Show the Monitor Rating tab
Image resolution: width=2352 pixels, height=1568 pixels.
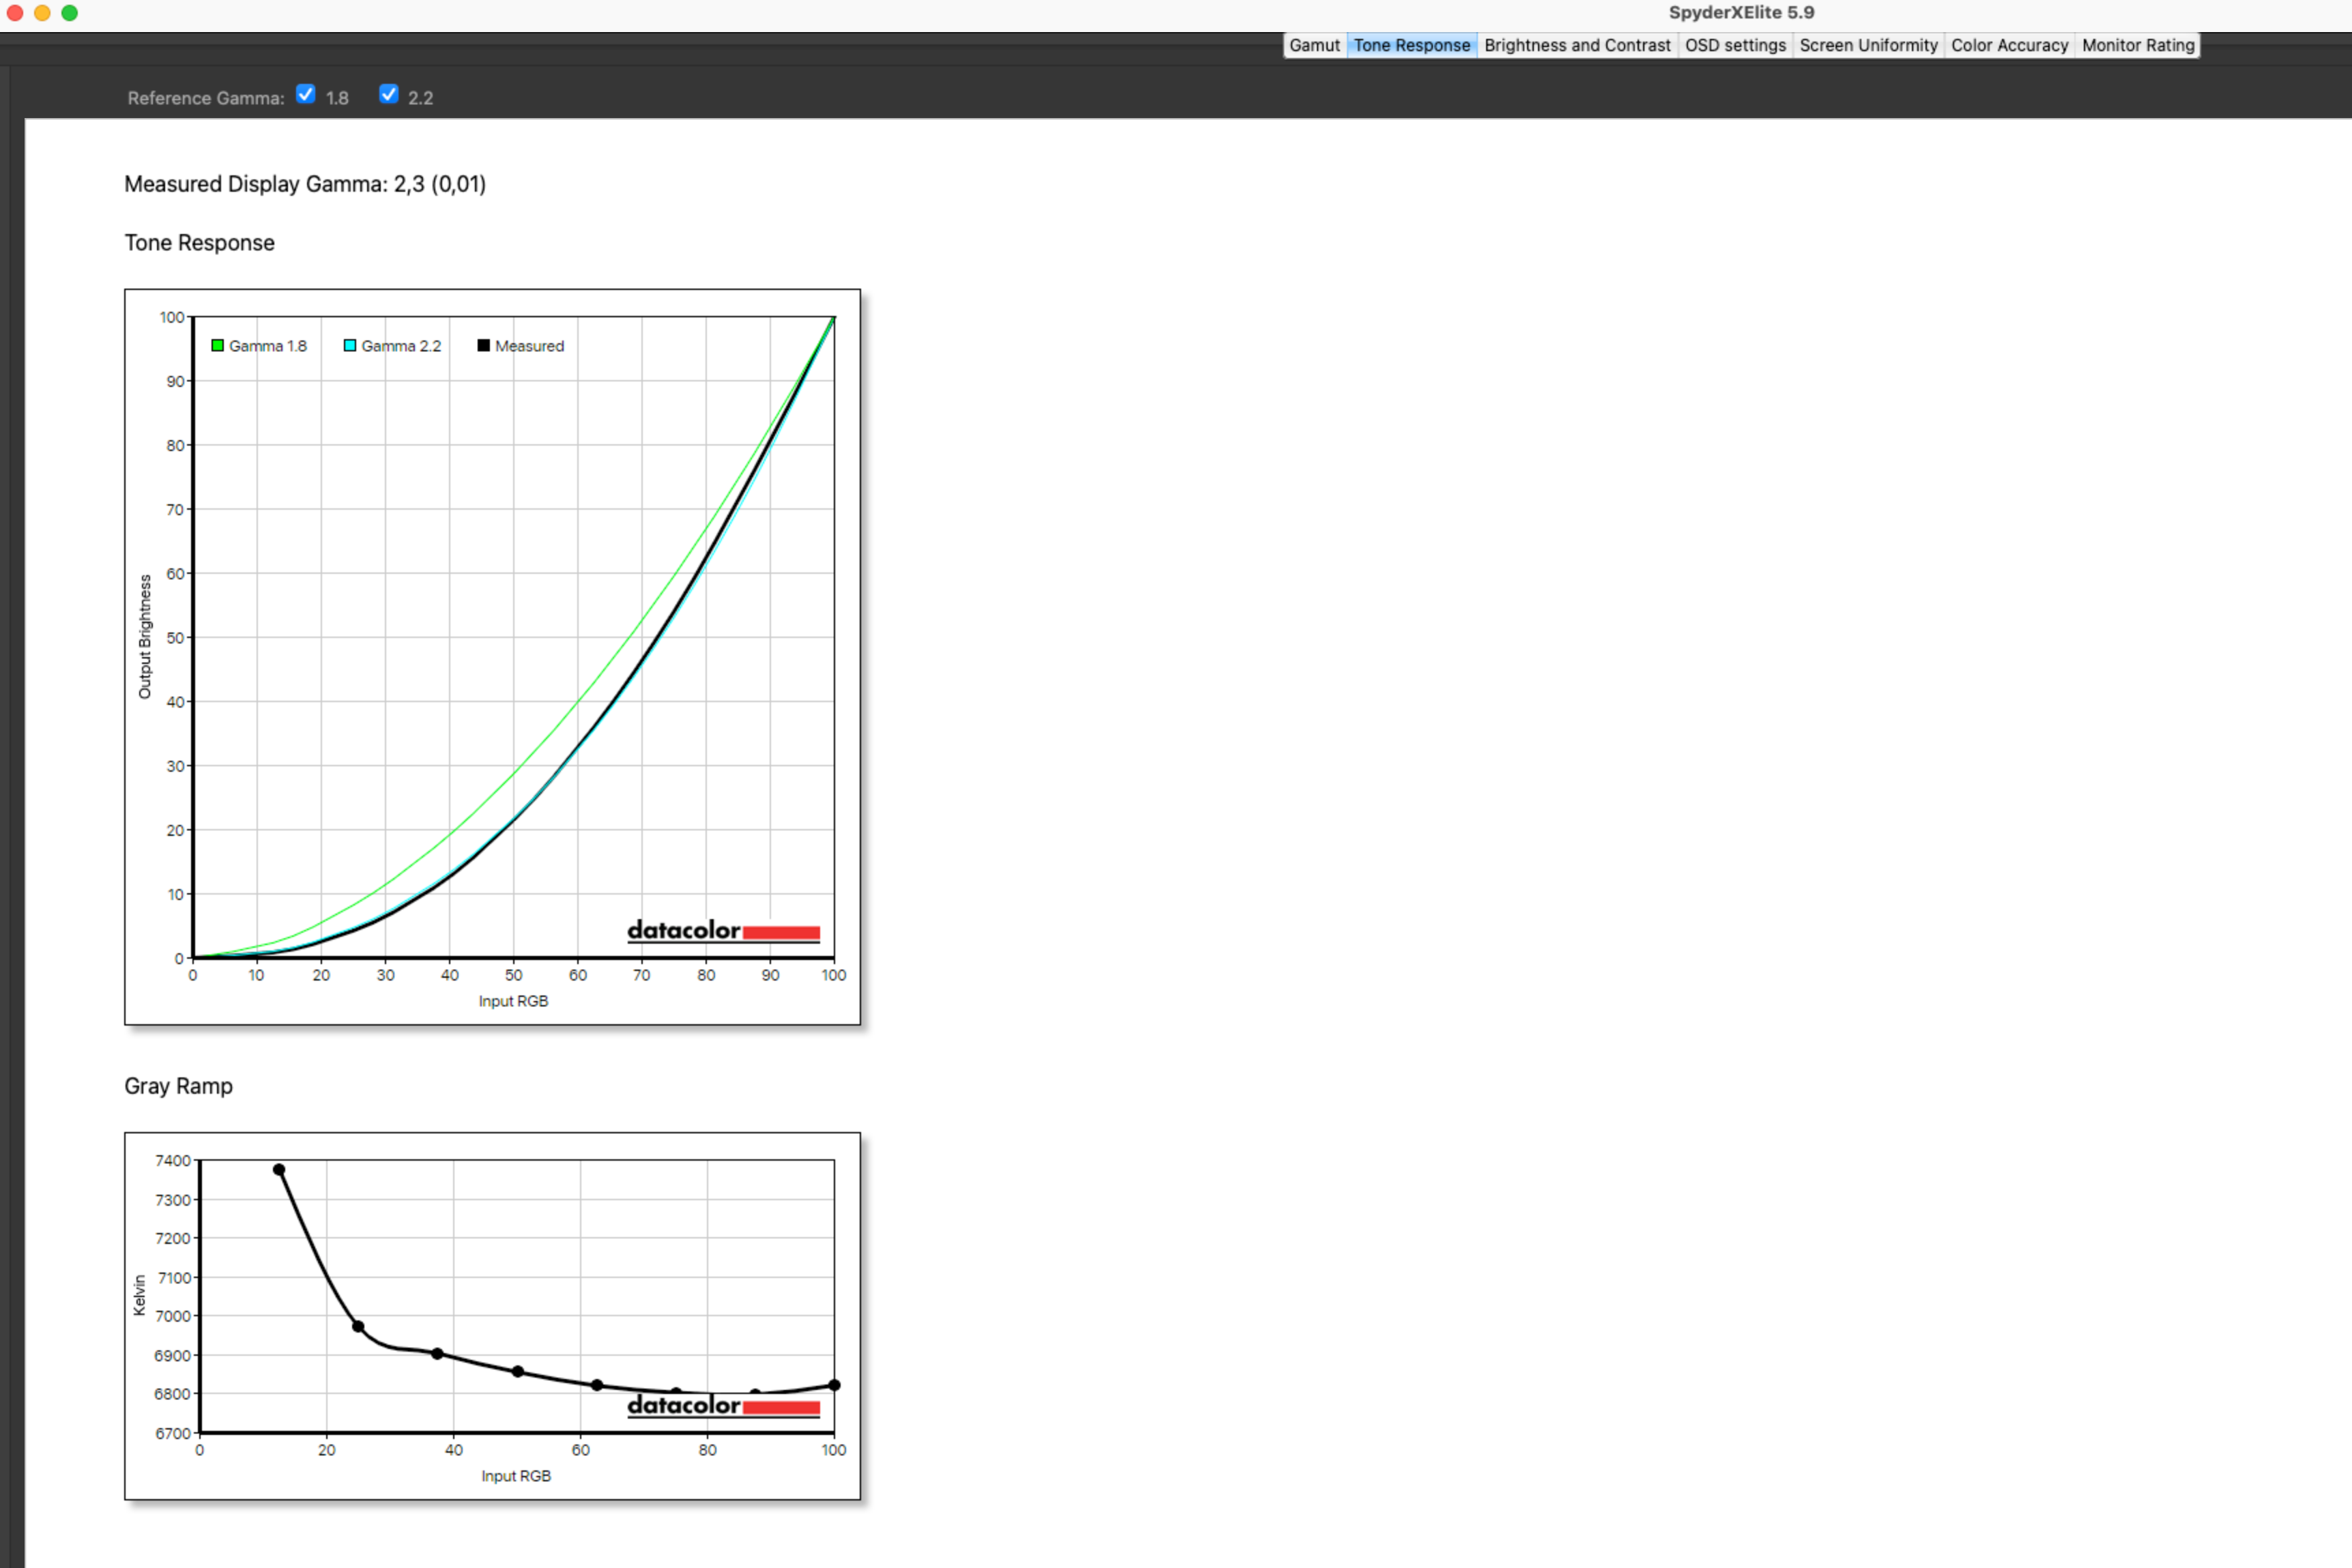[2137, 45]
